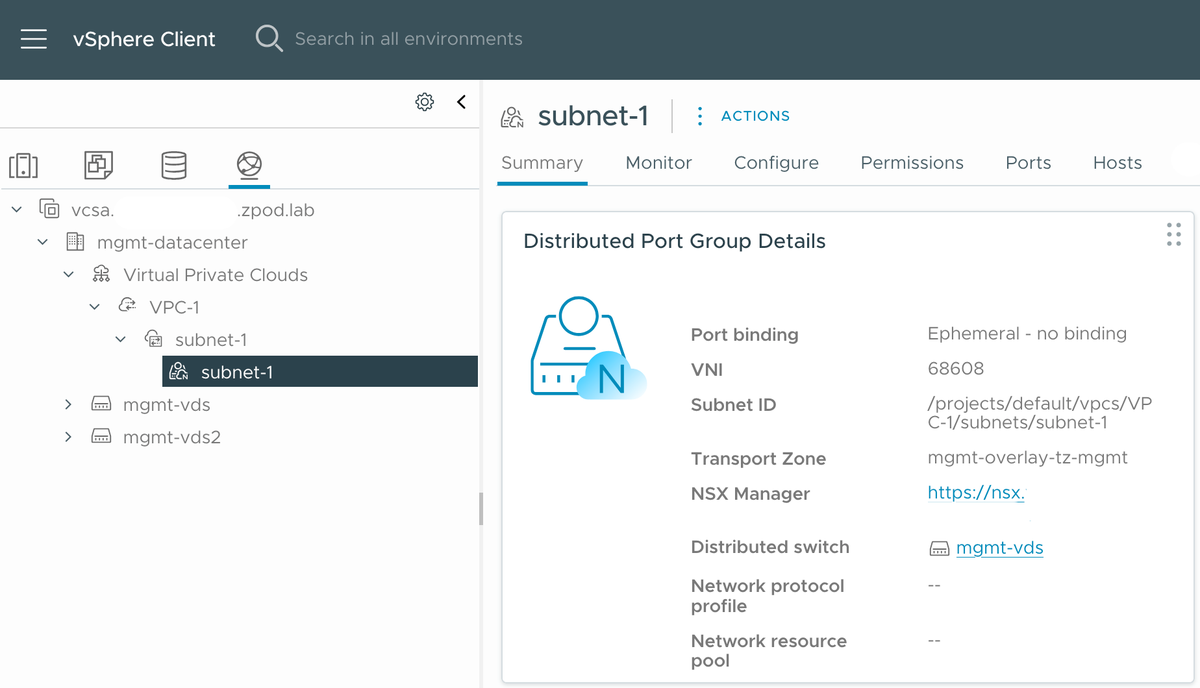
Task: Click the Ephemeral - no binding value
Action: click(1027, 334)
